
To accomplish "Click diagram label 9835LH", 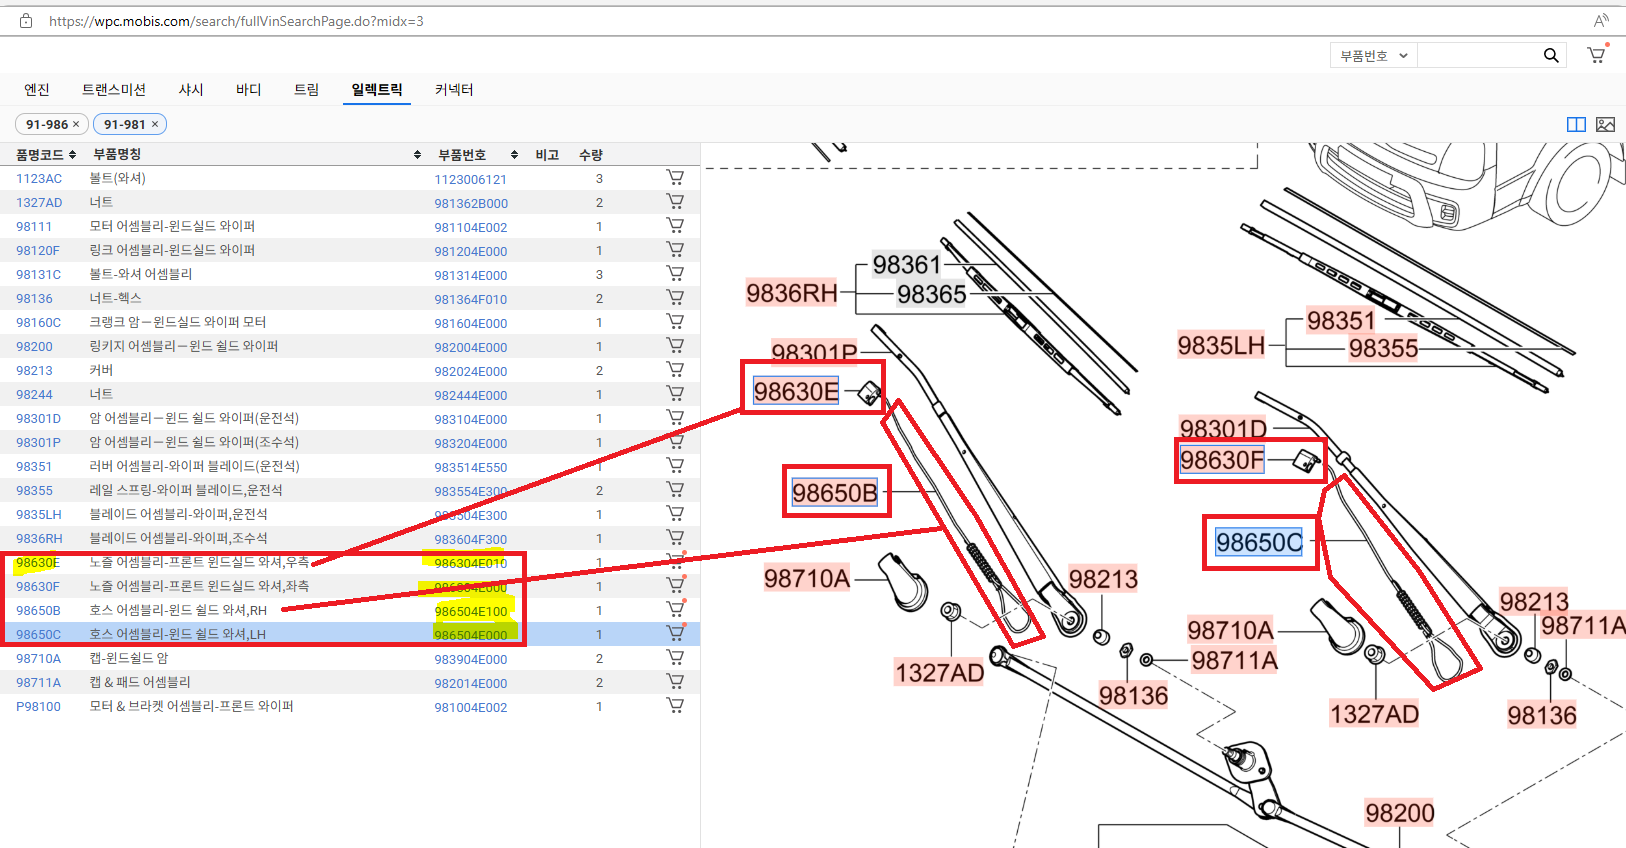I will (1221, 345).
